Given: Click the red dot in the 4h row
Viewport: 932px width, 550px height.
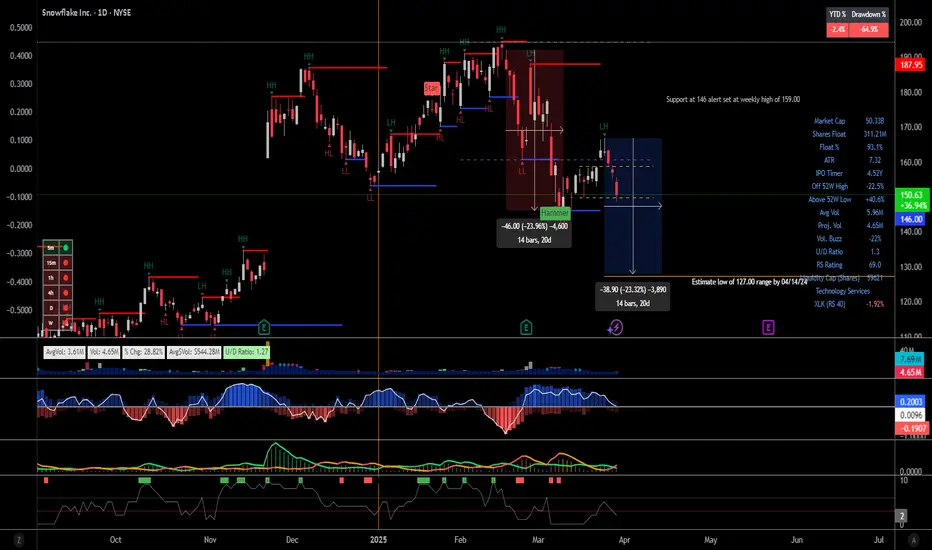Looking at the screenshot, I should coord(65,293).
